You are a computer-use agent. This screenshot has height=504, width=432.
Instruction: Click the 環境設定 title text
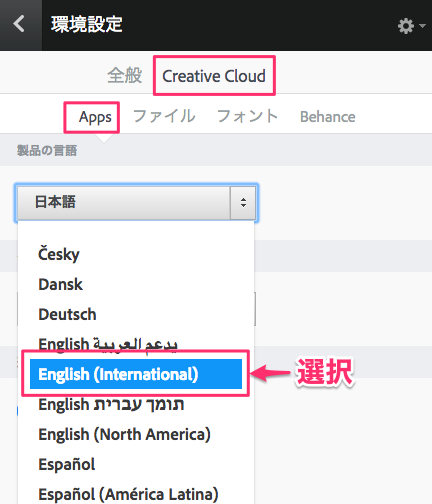coord(87,24)
